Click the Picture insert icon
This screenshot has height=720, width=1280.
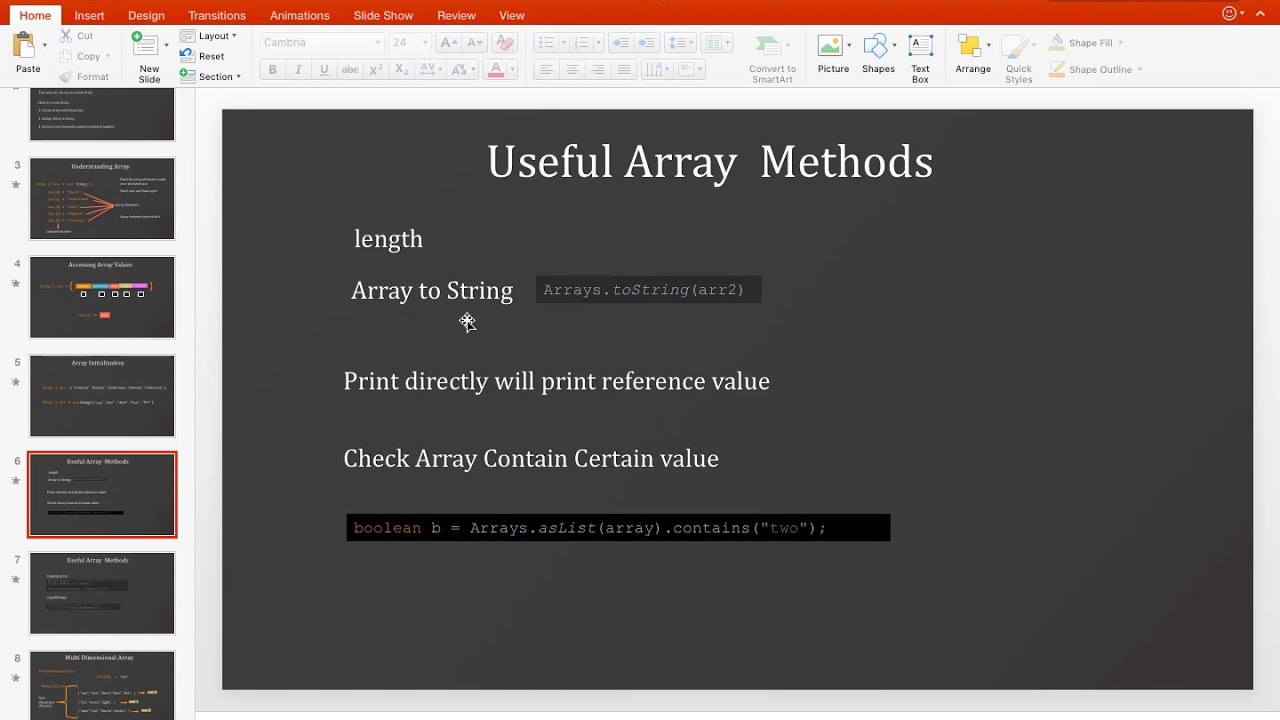832,54
